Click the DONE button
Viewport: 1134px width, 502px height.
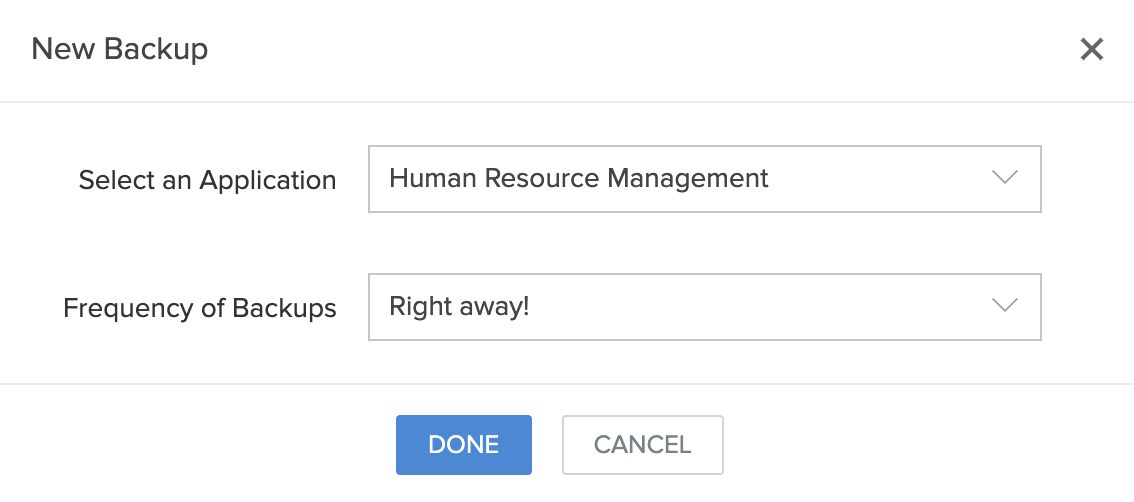(x=463, y=445)
